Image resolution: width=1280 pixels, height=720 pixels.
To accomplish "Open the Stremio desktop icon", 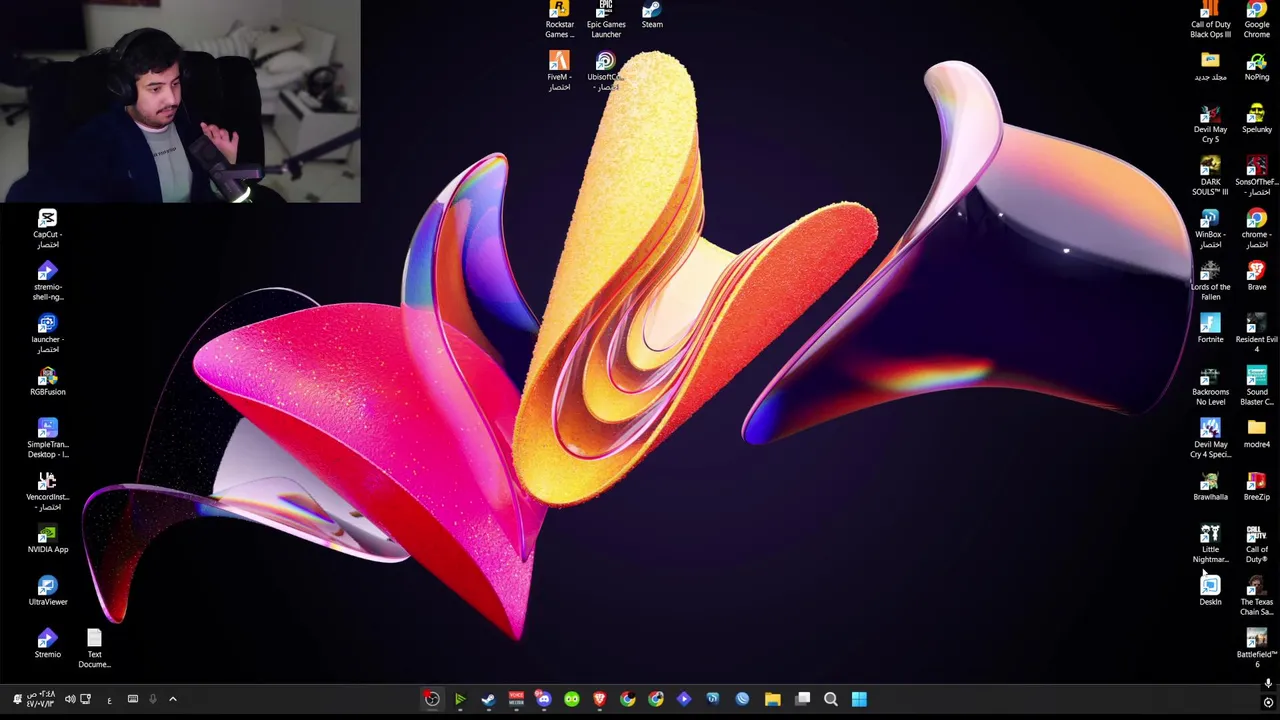I will pos(47,644).
